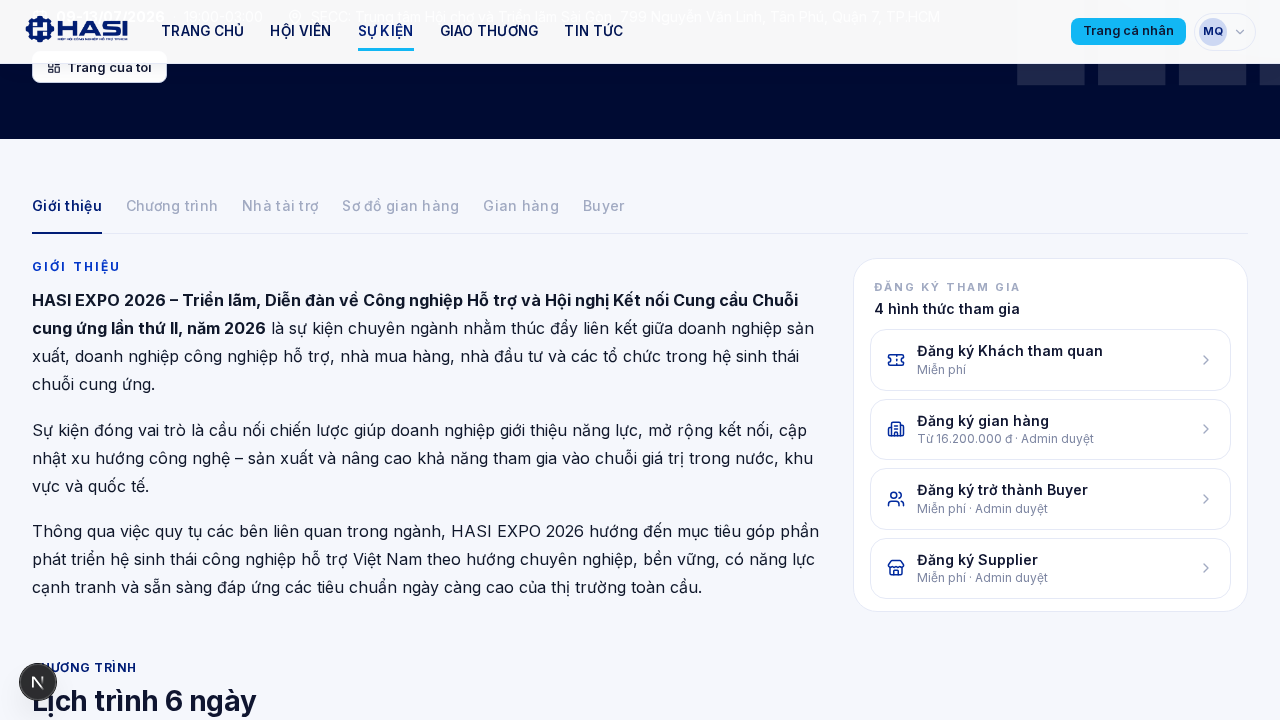Click the 'Lịch trình 6 ngày' heading
Viewport: 1280px width, 720px height.
(x=144, y=701)
